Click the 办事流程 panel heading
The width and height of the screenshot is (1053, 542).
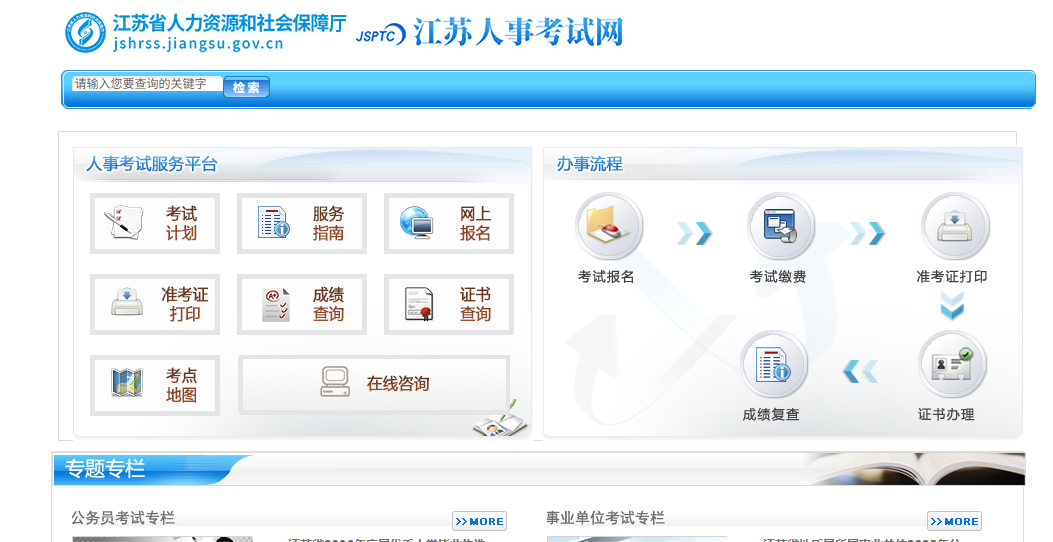pyautogui.click(x=590, y=164)
